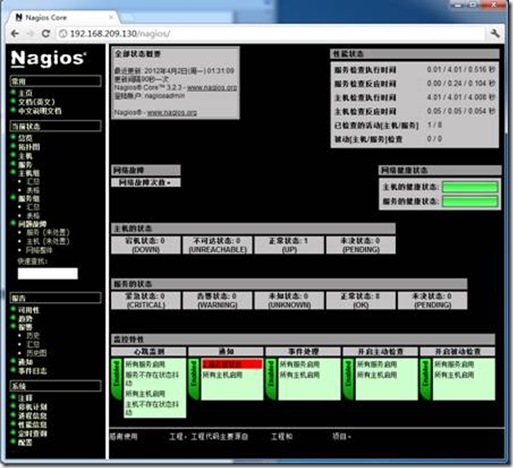This screenshot has height=468, width=513.
Task: Open 表格 under 主机组
Action: pos(33,190)
